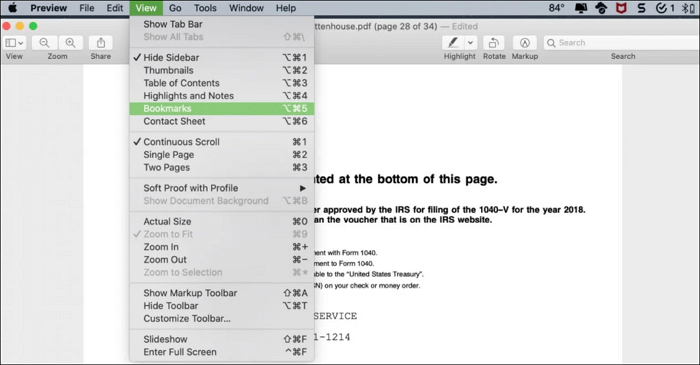Choose Zoom Out from View menu
The height and width of the screenshot is (365, 700).
[x=222, y=260]
